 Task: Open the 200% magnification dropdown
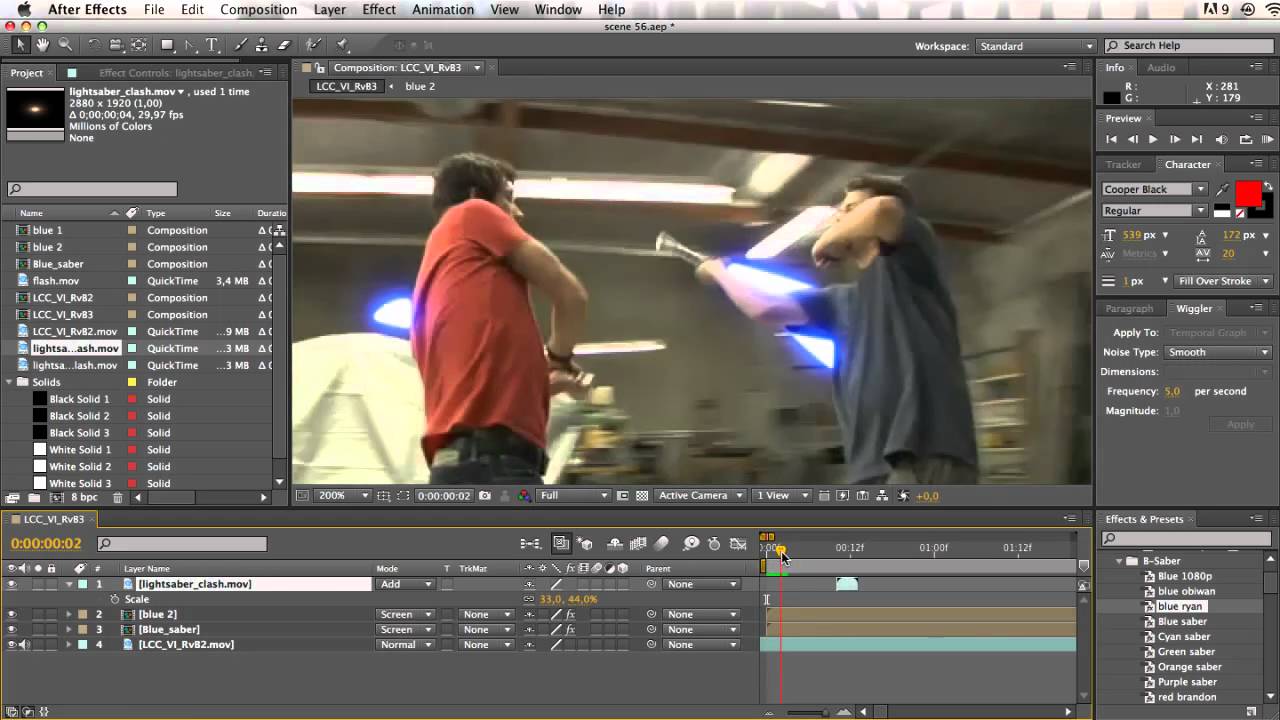click(343, 495)
